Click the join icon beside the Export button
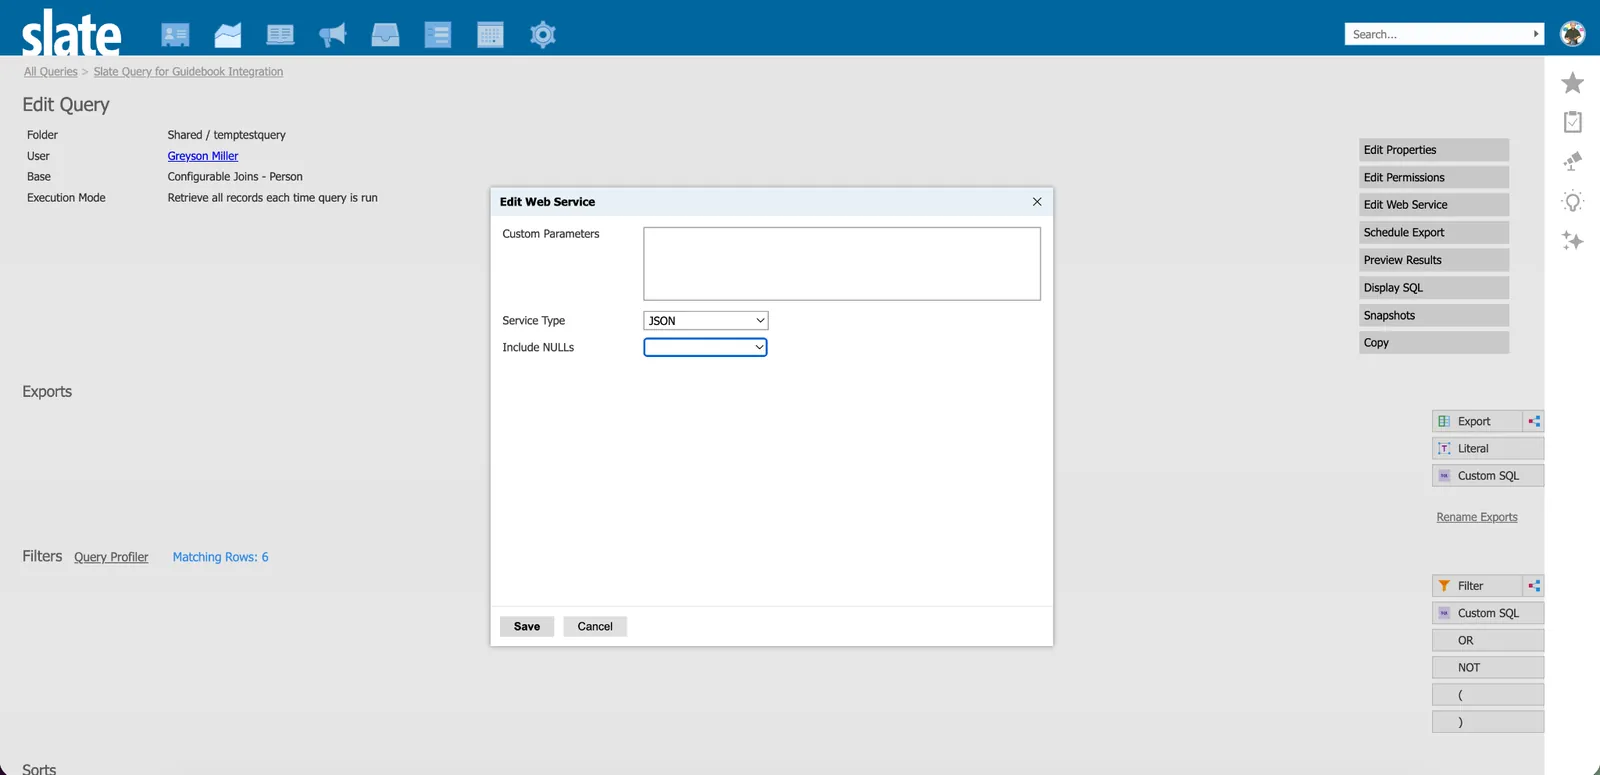This screenshot has width=1600, height=775. (1534, 421)
